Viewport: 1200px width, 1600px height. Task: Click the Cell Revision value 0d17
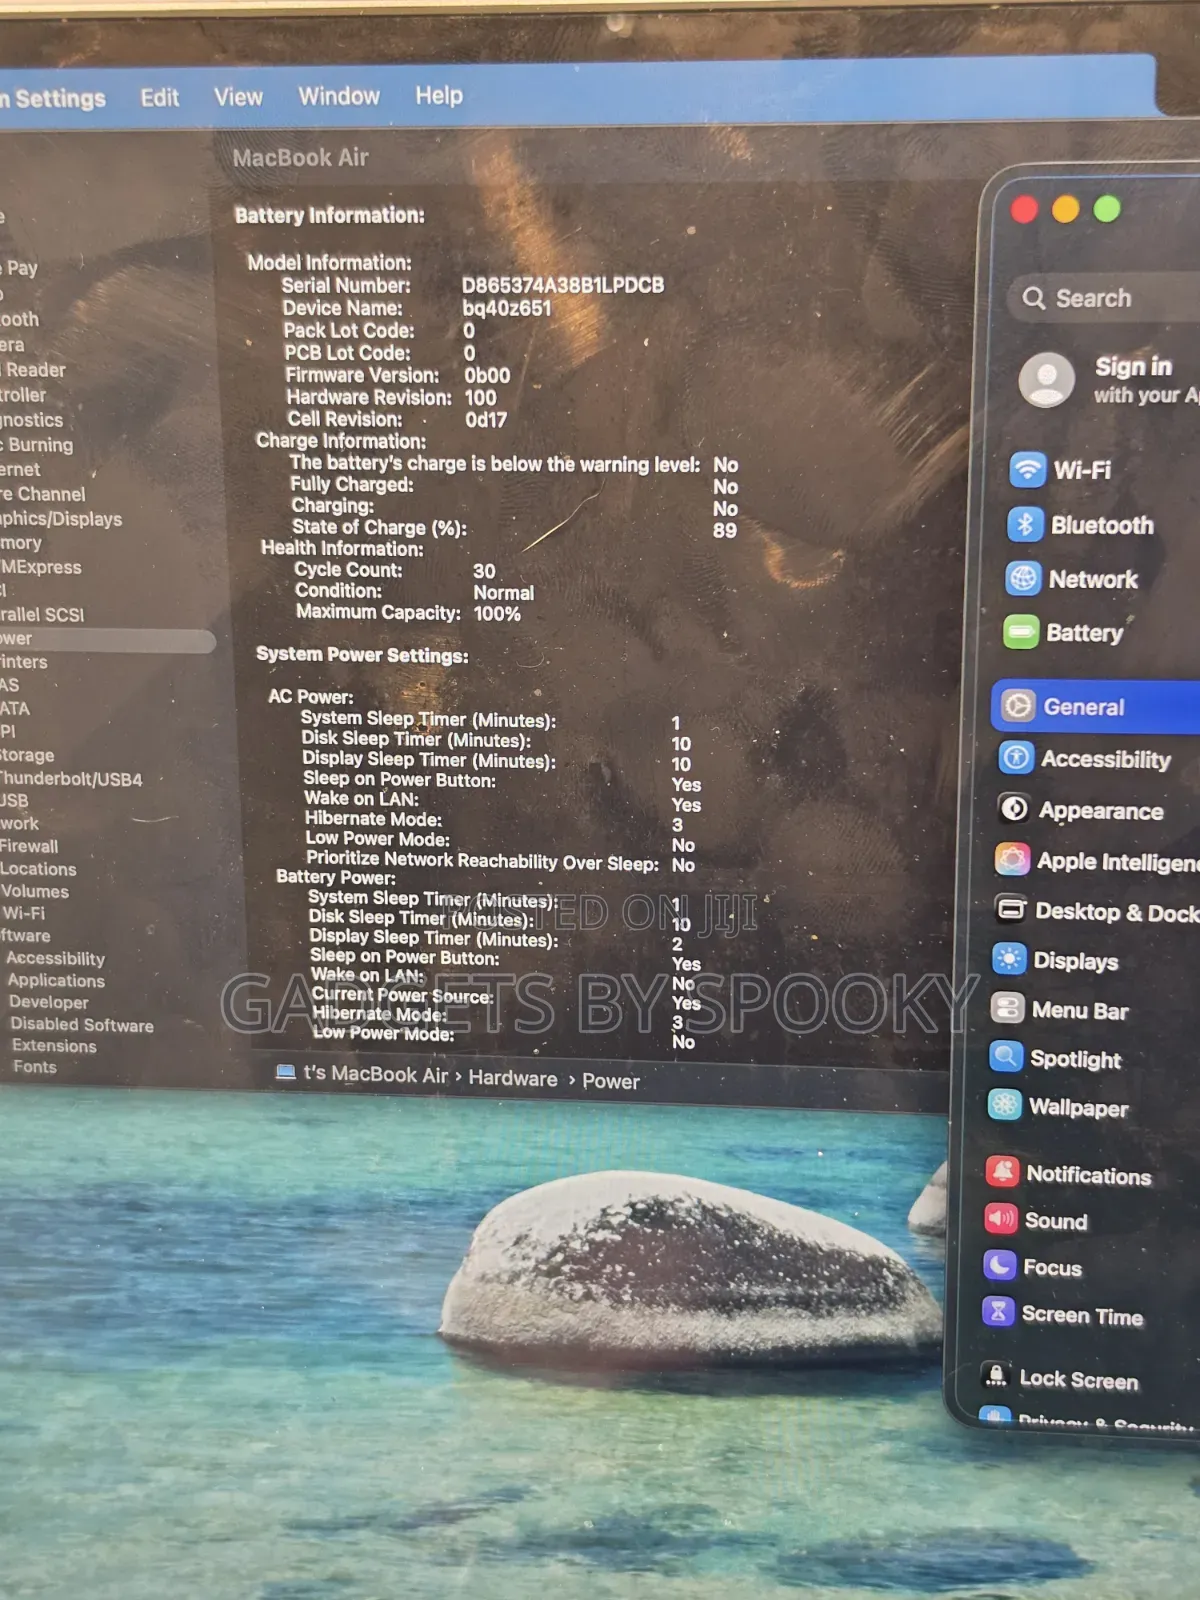pos(486,420)
